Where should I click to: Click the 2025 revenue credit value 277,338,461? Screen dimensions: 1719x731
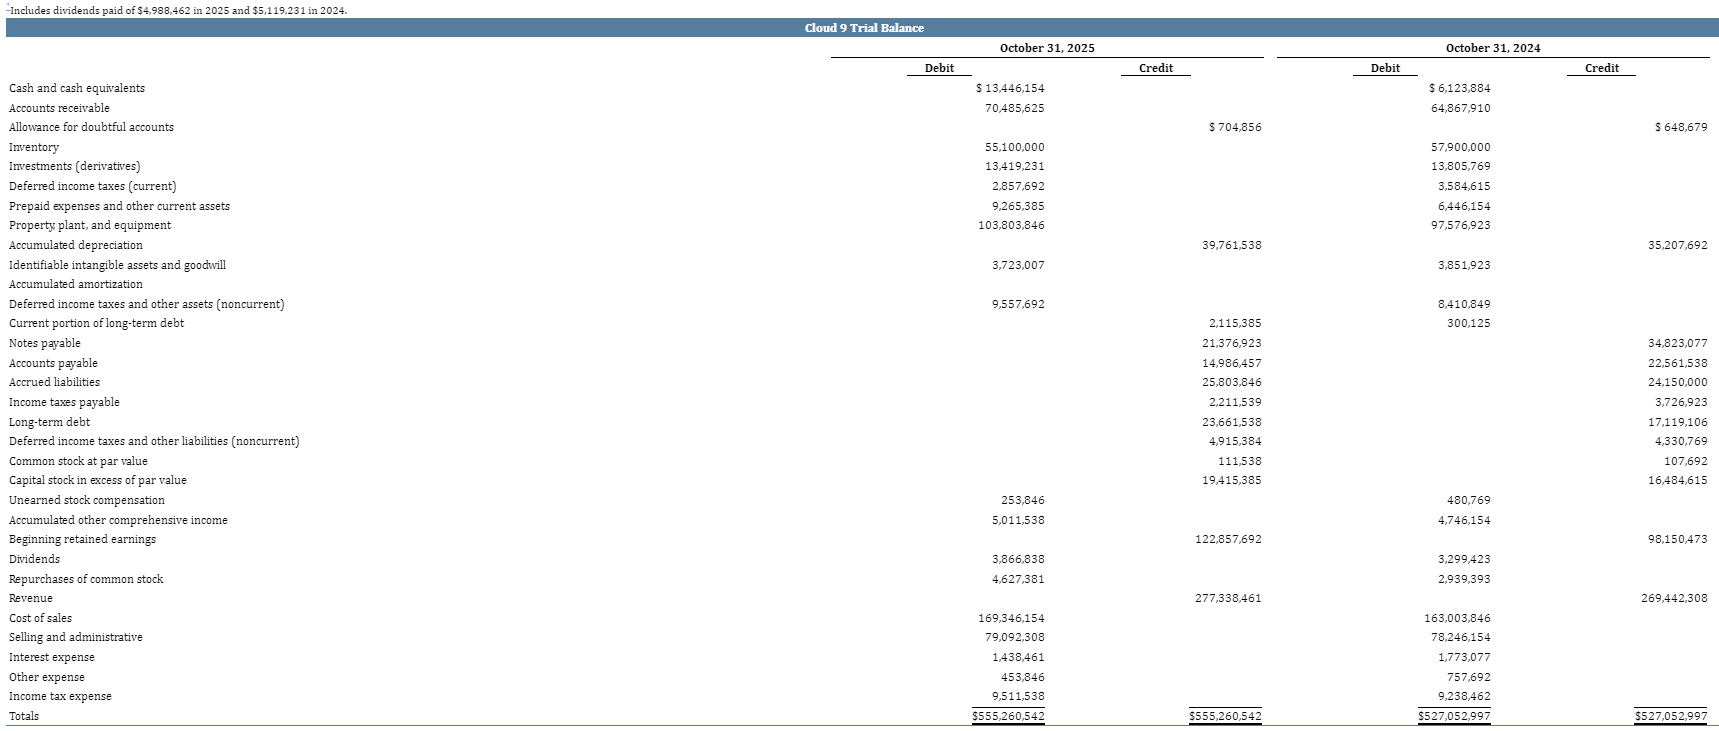coord(1228,598)
